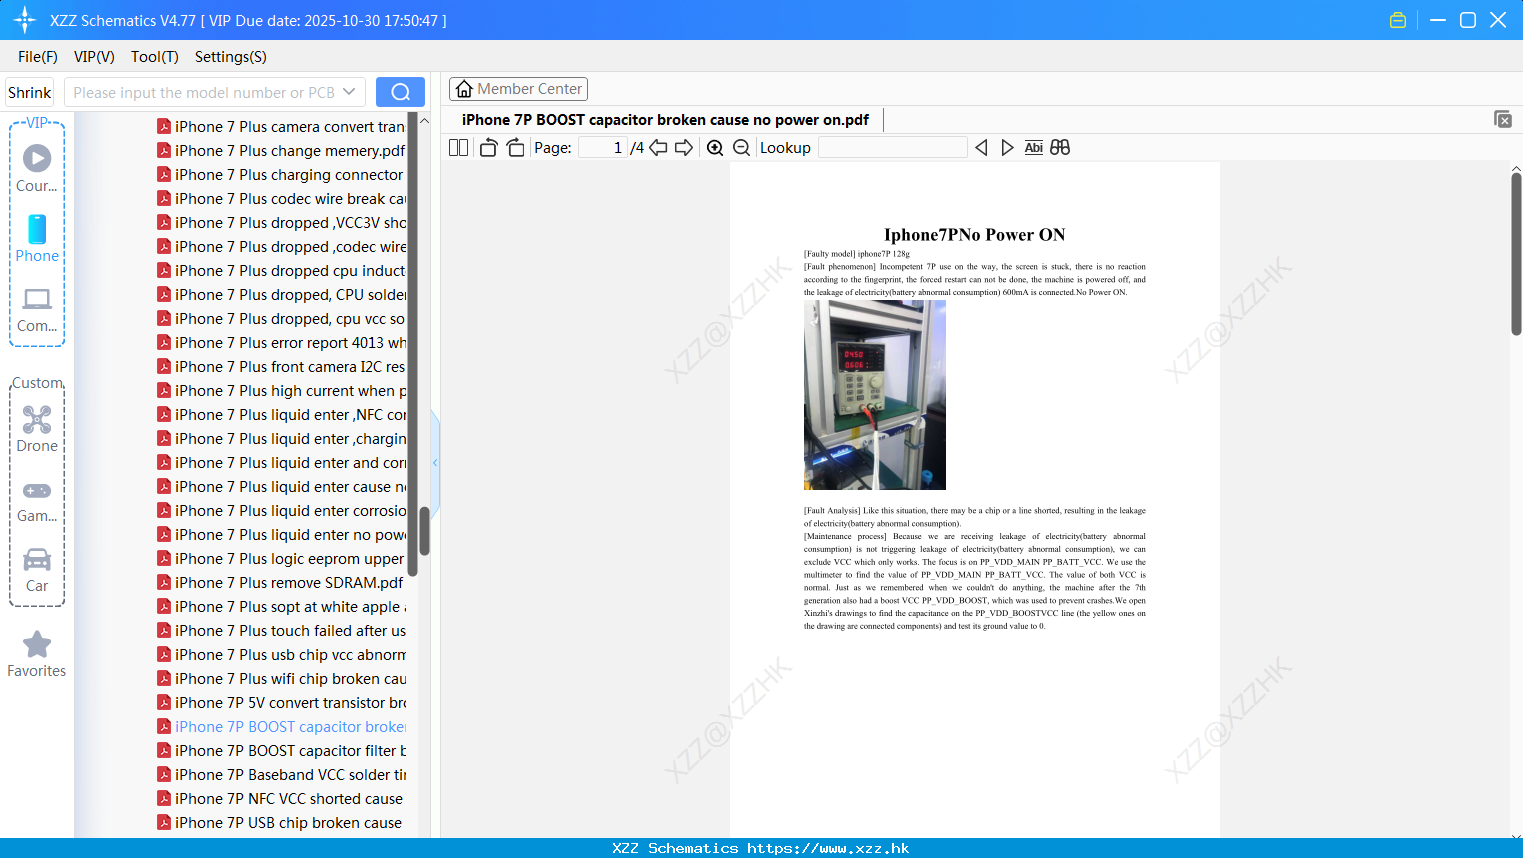Click the power supply photo in the PDF
Screen dimensions: 1523x858
(x=875, y=395)
